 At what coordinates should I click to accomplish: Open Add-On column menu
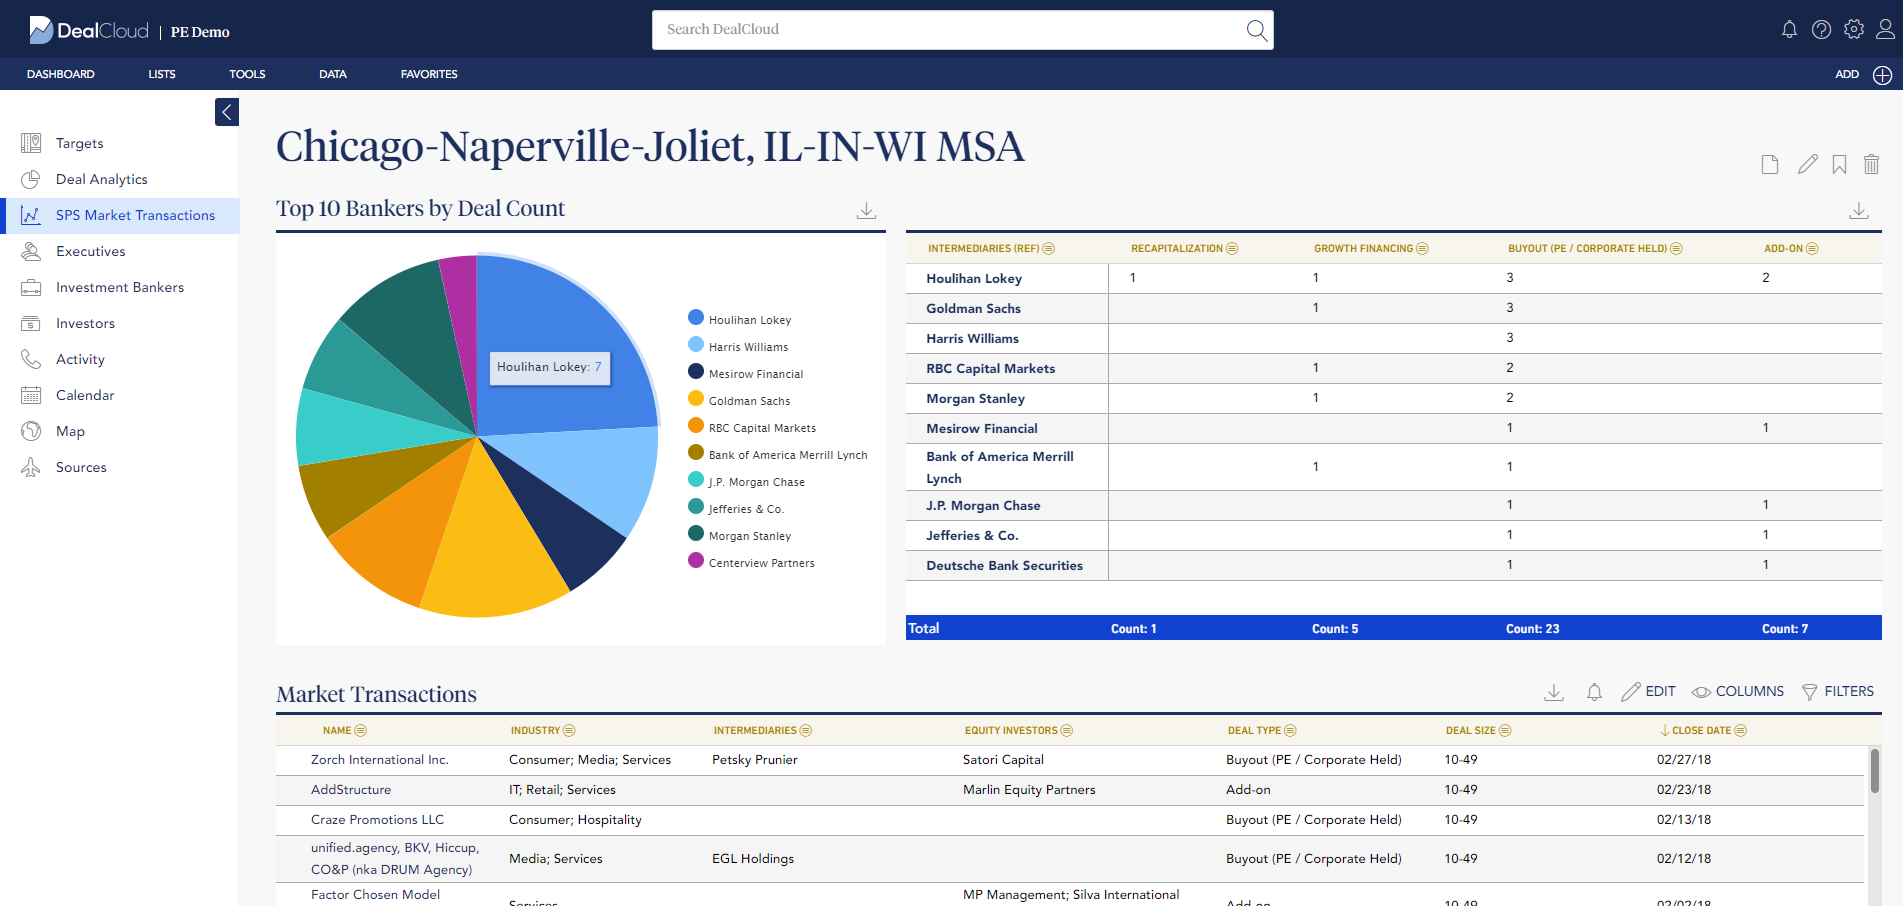[1812, 248]
